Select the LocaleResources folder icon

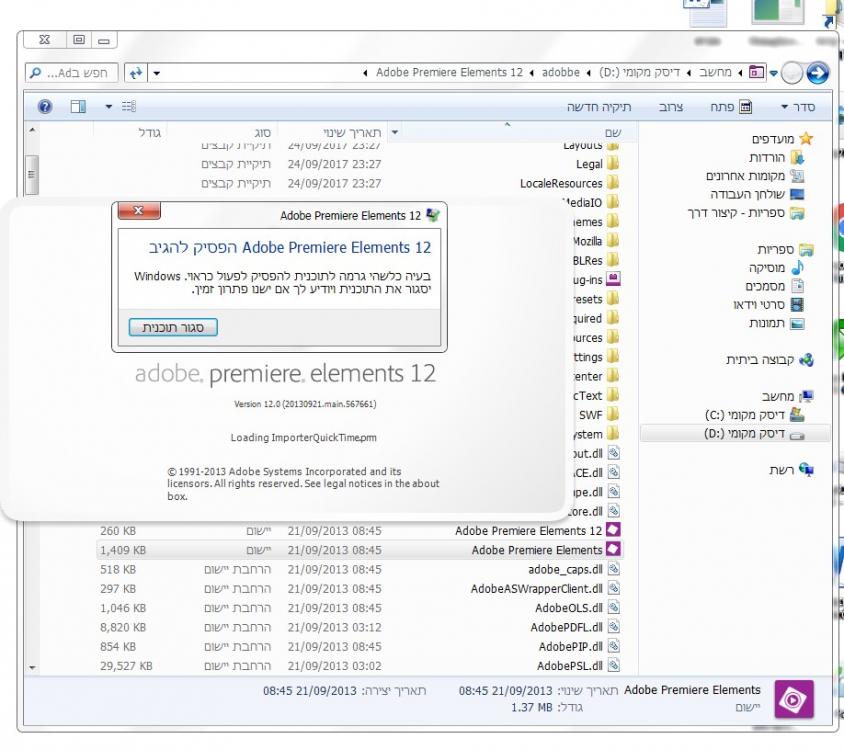tap(613, 183)
